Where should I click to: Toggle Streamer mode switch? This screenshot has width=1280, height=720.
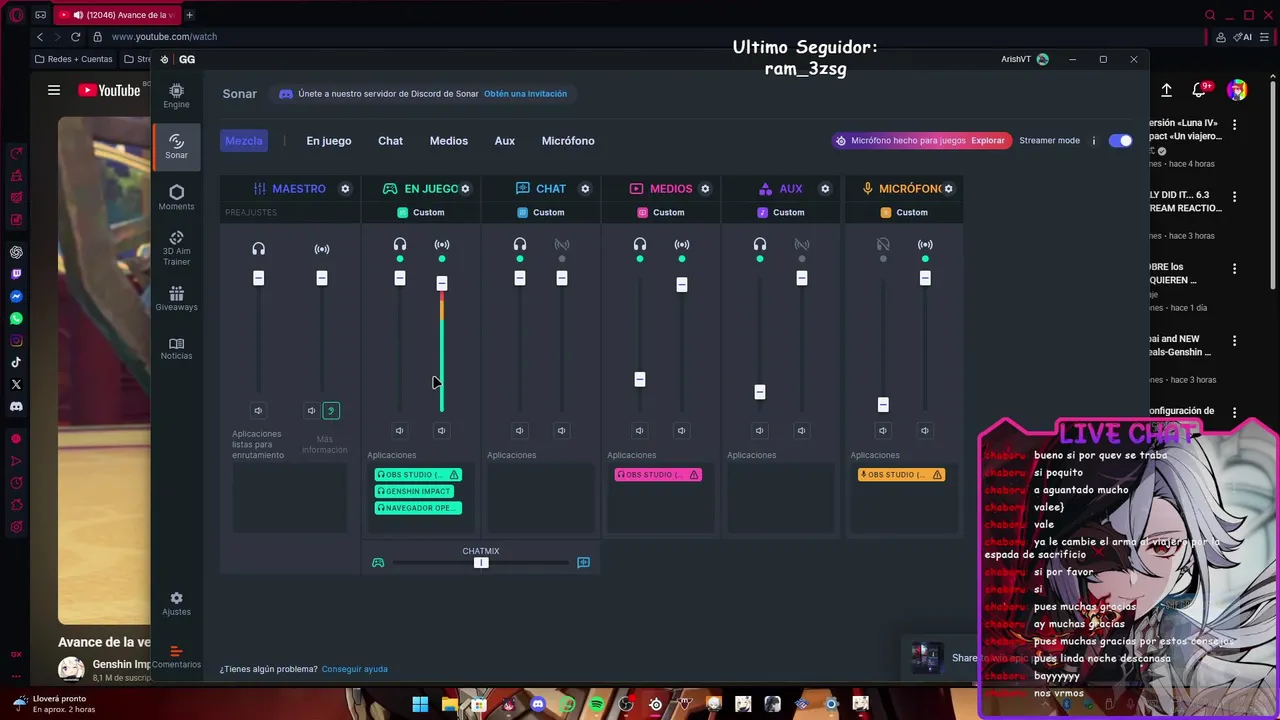coord(1121,141)
